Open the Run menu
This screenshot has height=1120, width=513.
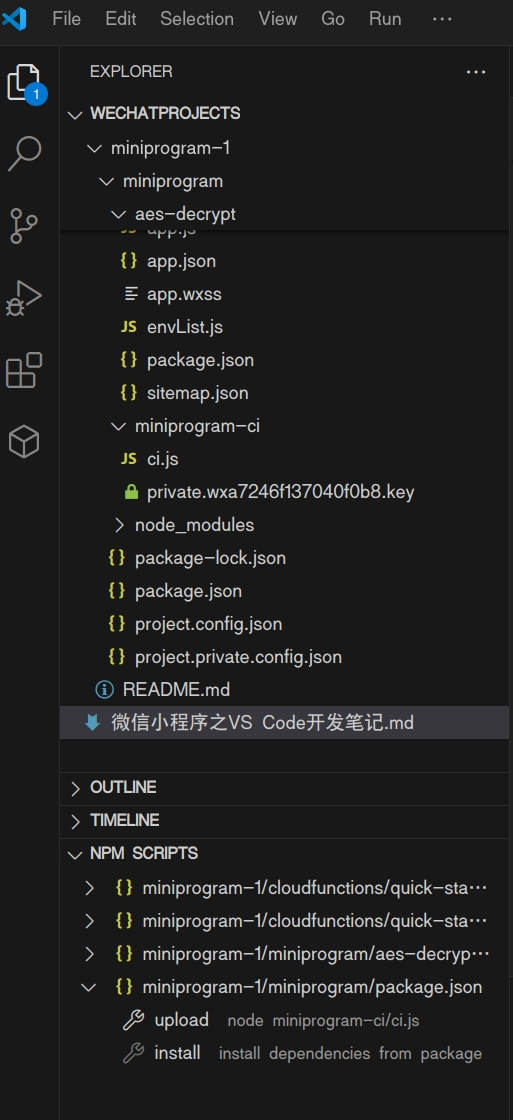(x=385, y=19)
